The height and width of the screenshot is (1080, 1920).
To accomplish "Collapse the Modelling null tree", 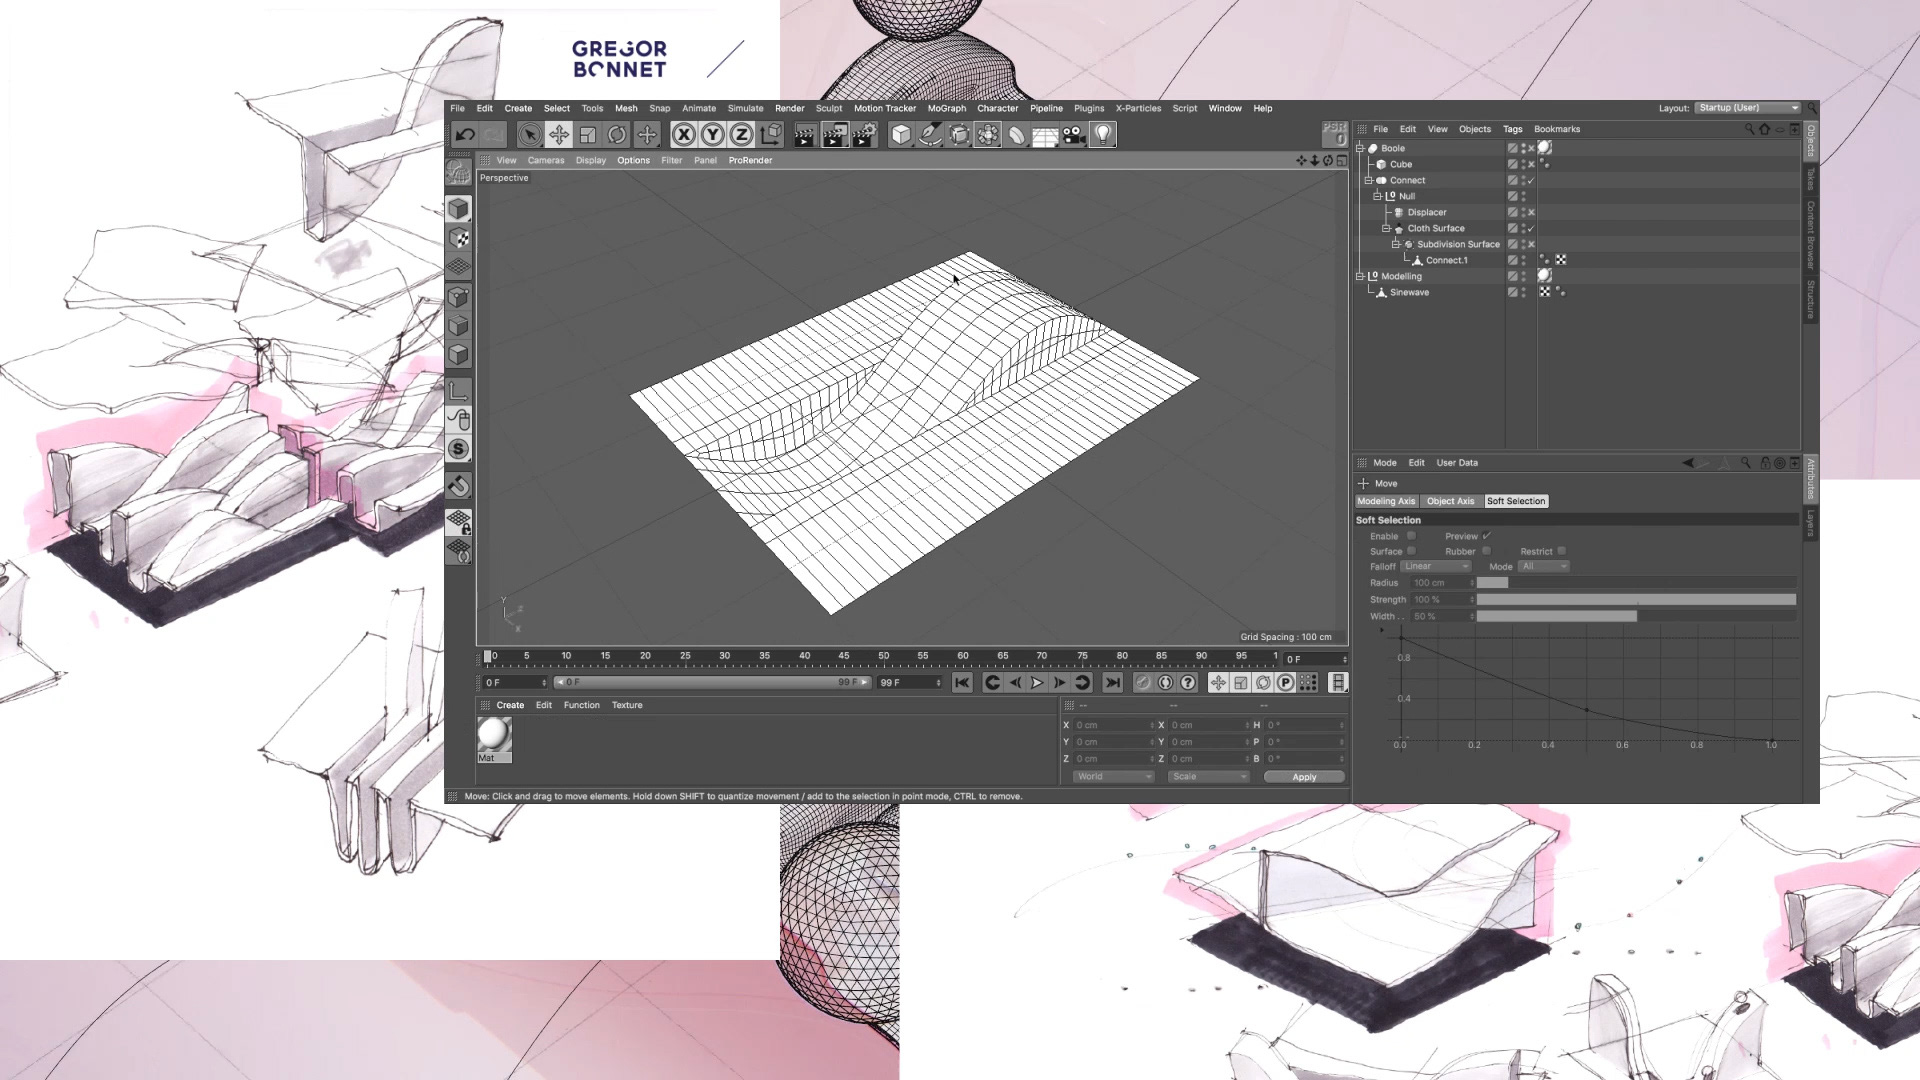I will [x=1360, y=276].
